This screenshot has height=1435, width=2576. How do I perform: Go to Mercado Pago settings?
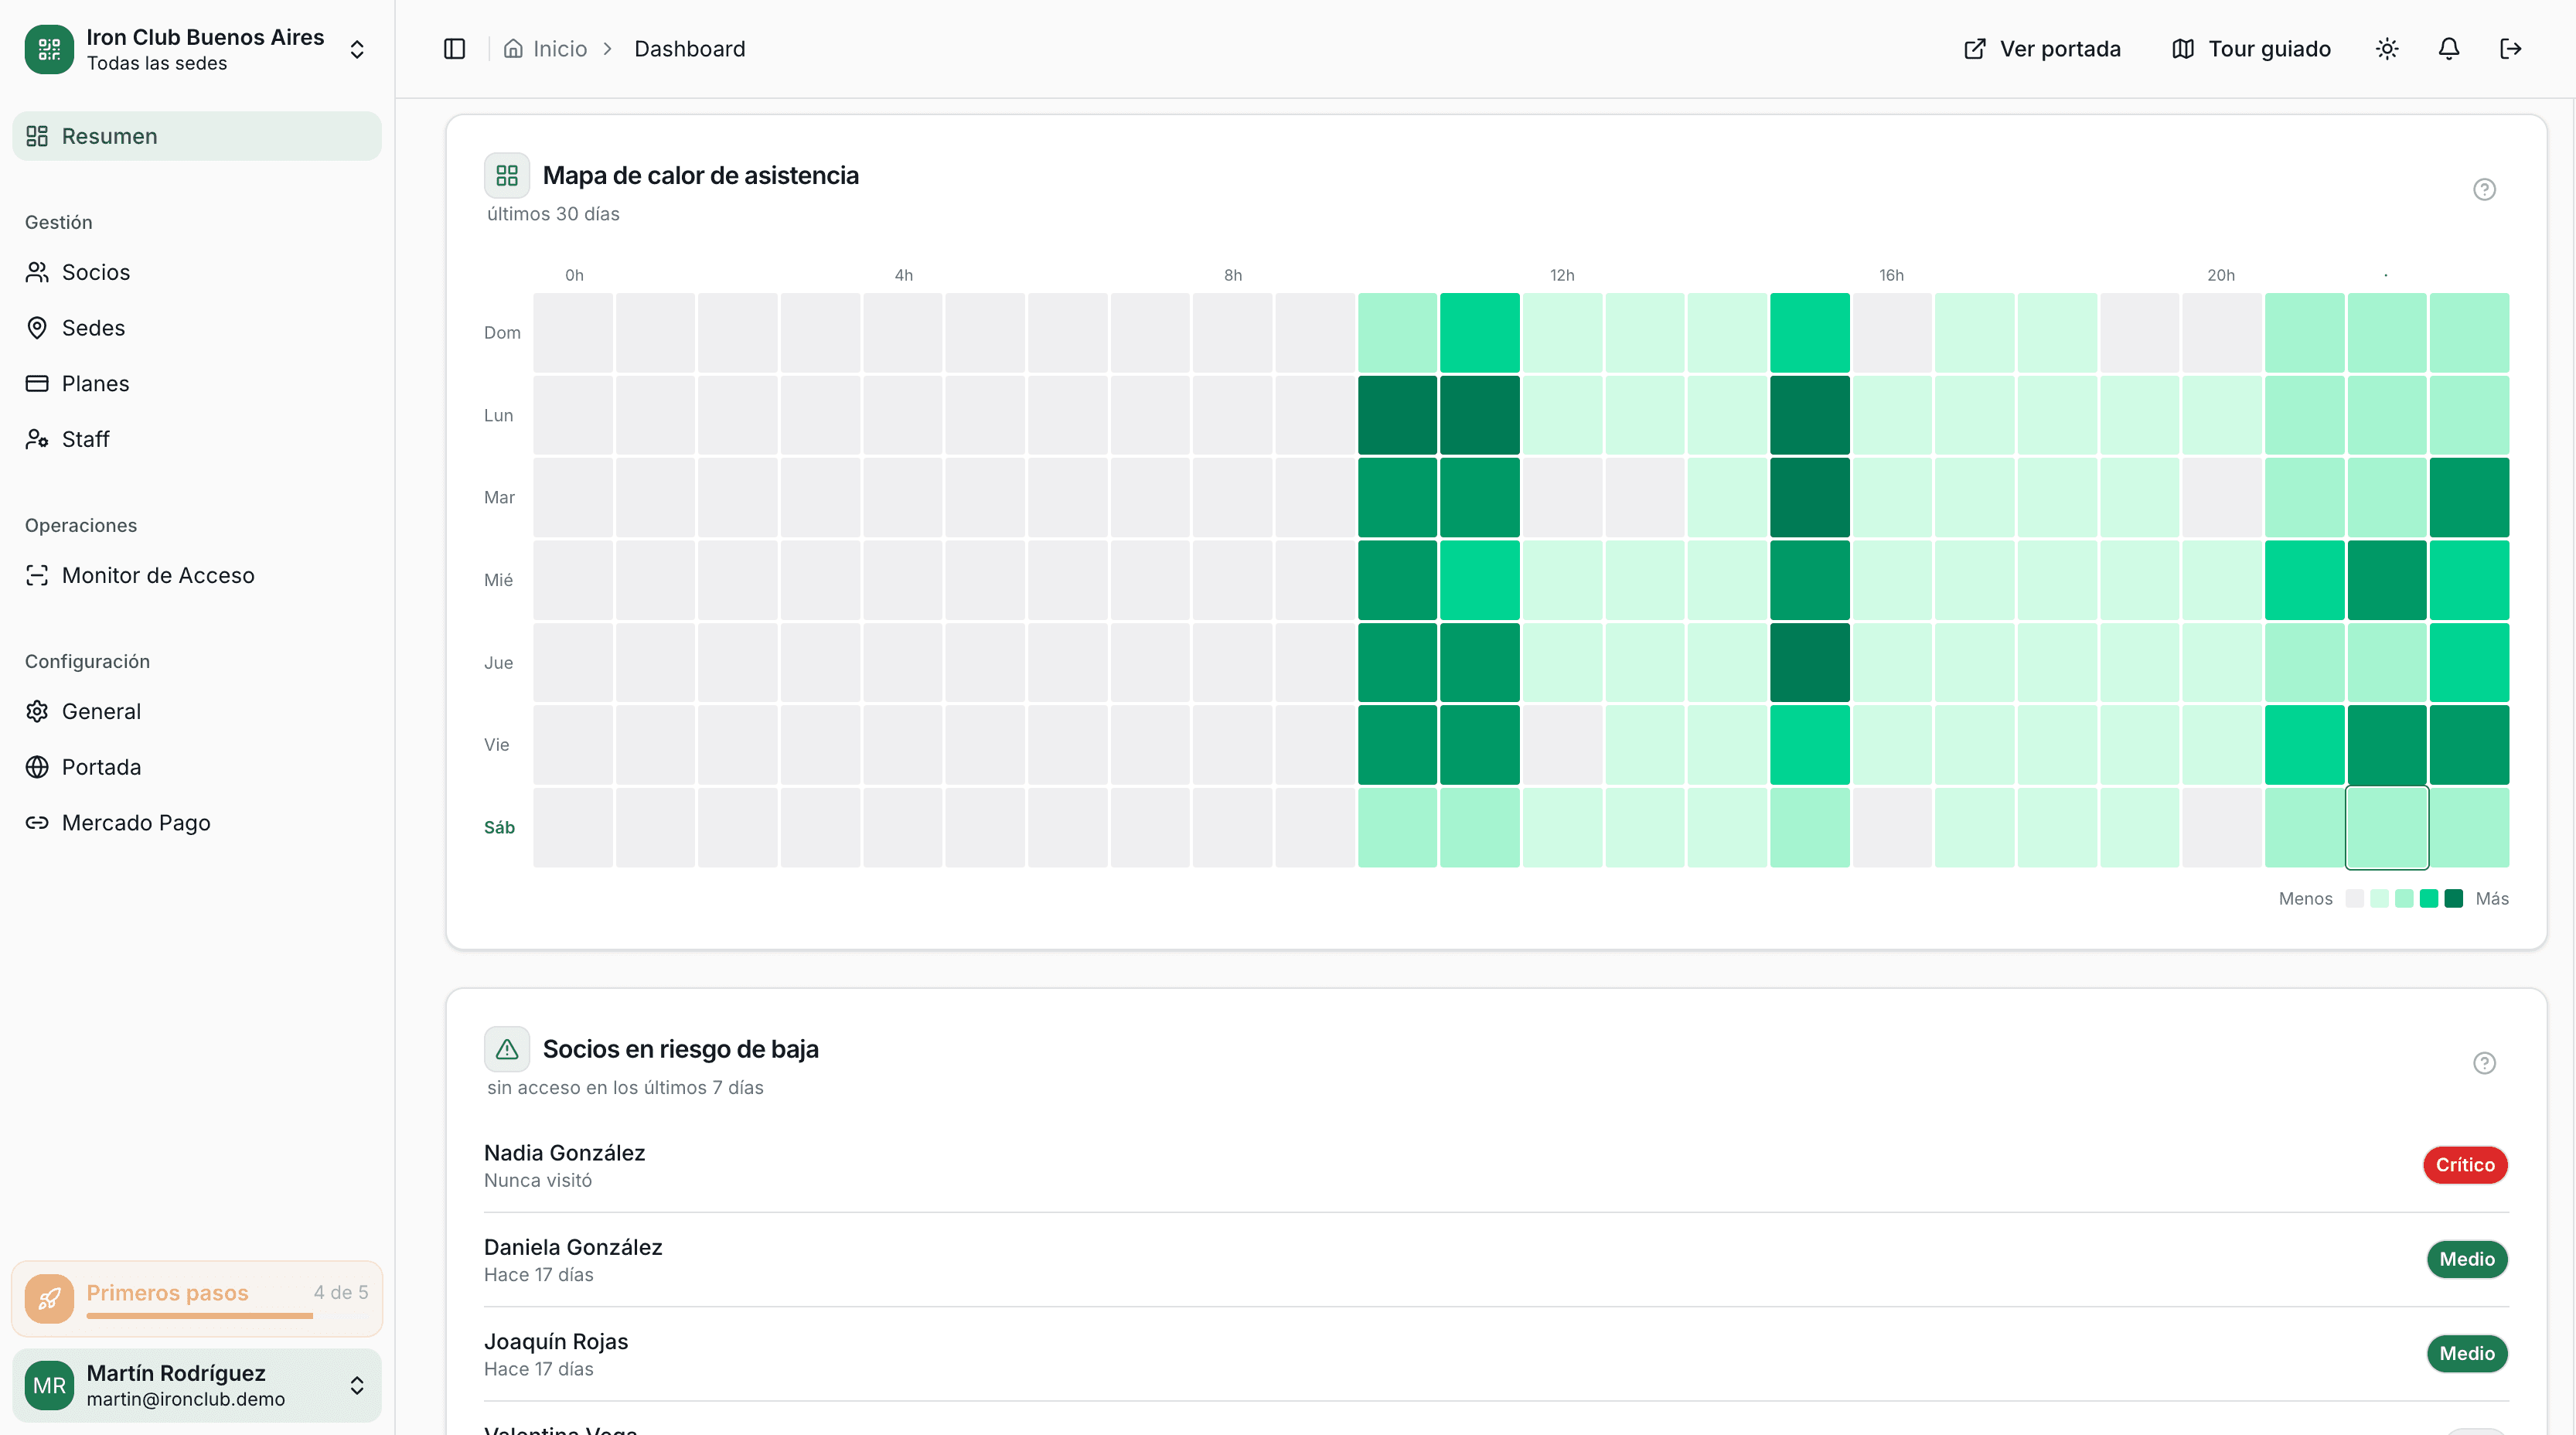[135, 822]
